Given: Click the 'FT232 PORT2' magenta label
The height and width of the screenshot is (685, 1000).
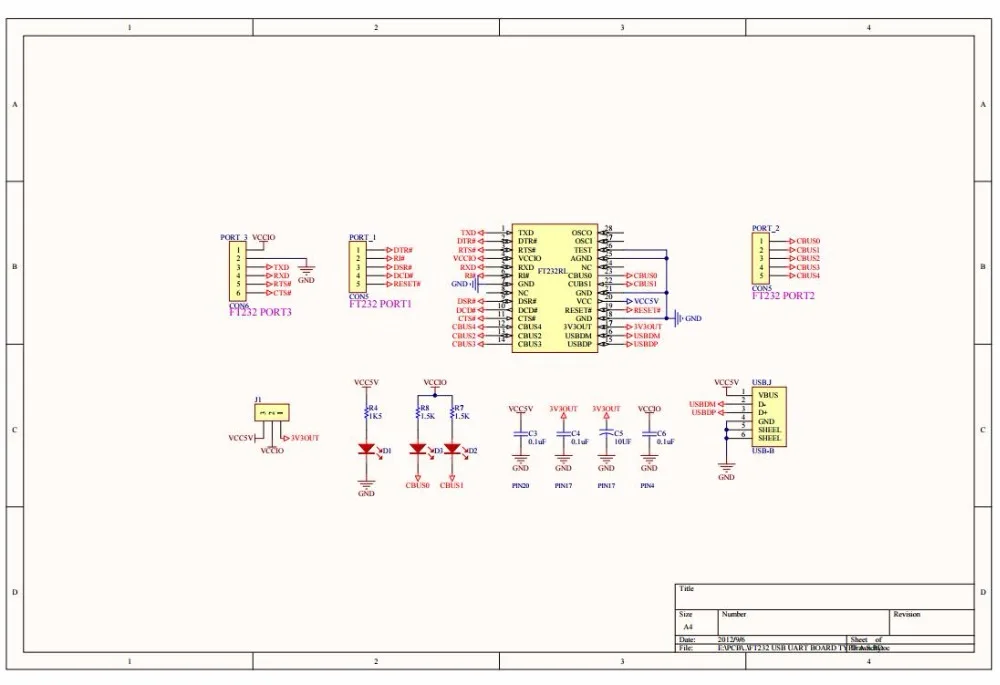Looking at the screenshot, I should tap(783, 296).
